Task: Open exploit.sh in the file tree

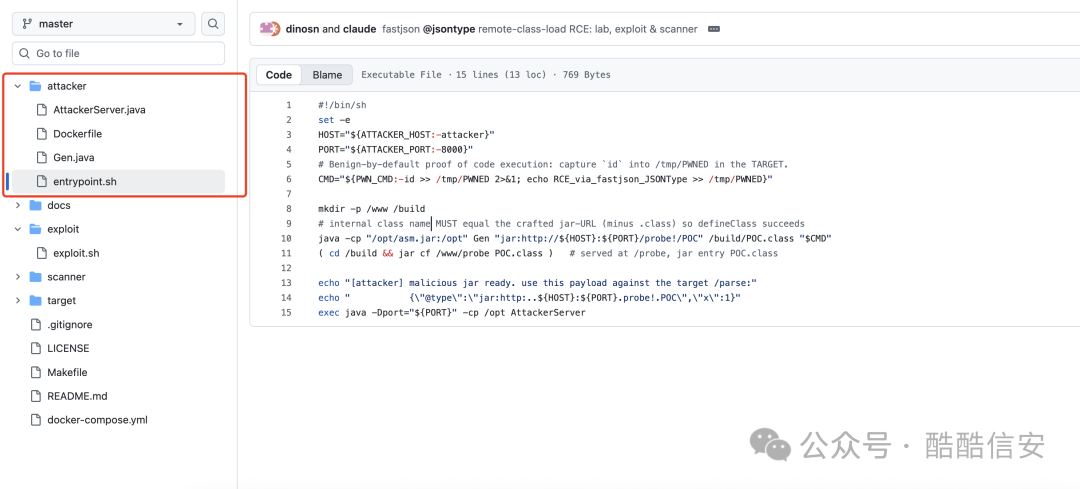Action: tap(76, 253)
